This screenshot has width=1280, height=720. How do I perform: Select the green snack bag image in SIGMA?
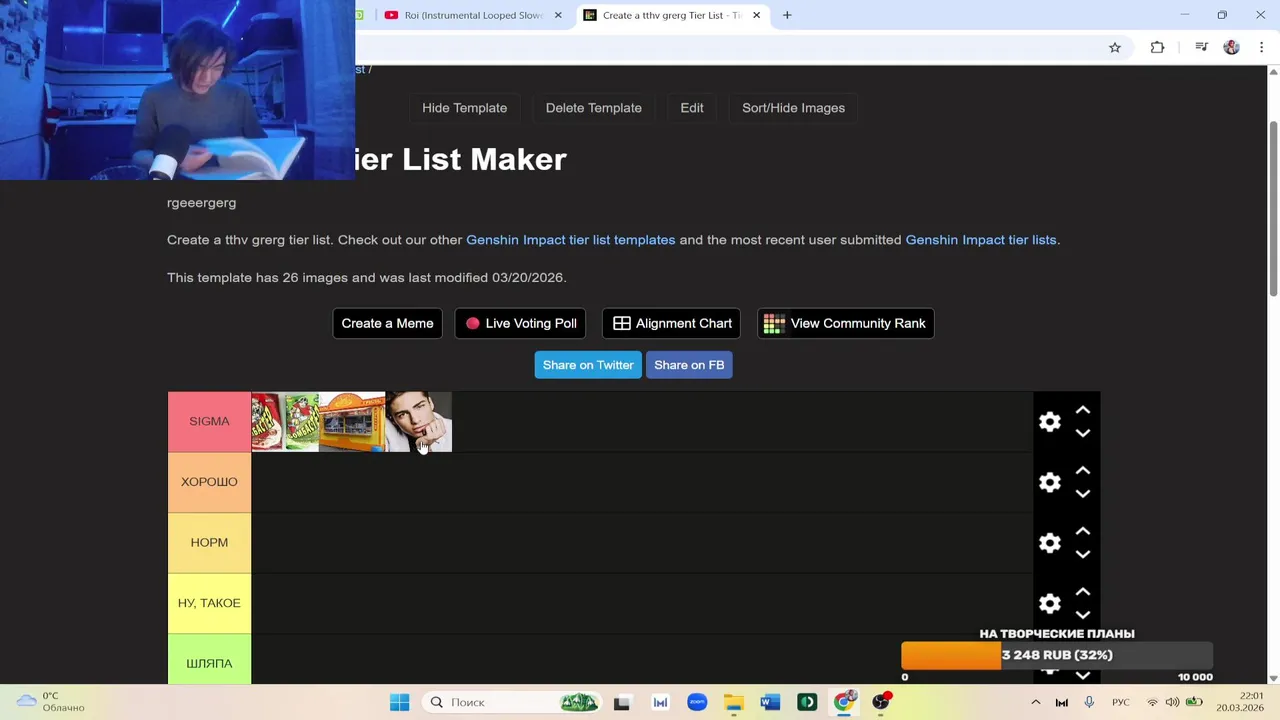tap(301, 422)
